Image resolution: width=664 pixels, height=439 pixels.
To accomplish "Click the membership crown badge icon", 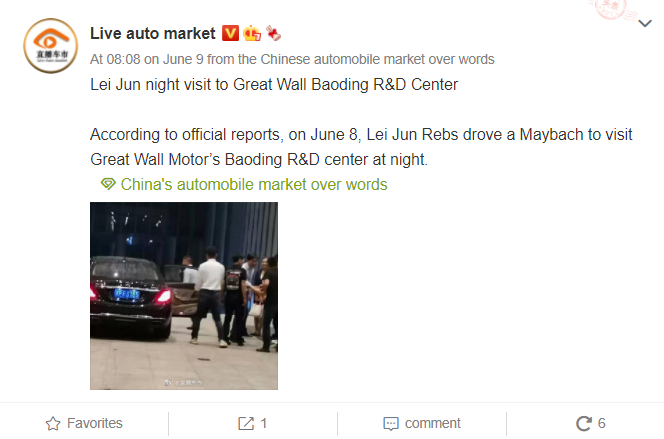I will (x=251, y=34).
